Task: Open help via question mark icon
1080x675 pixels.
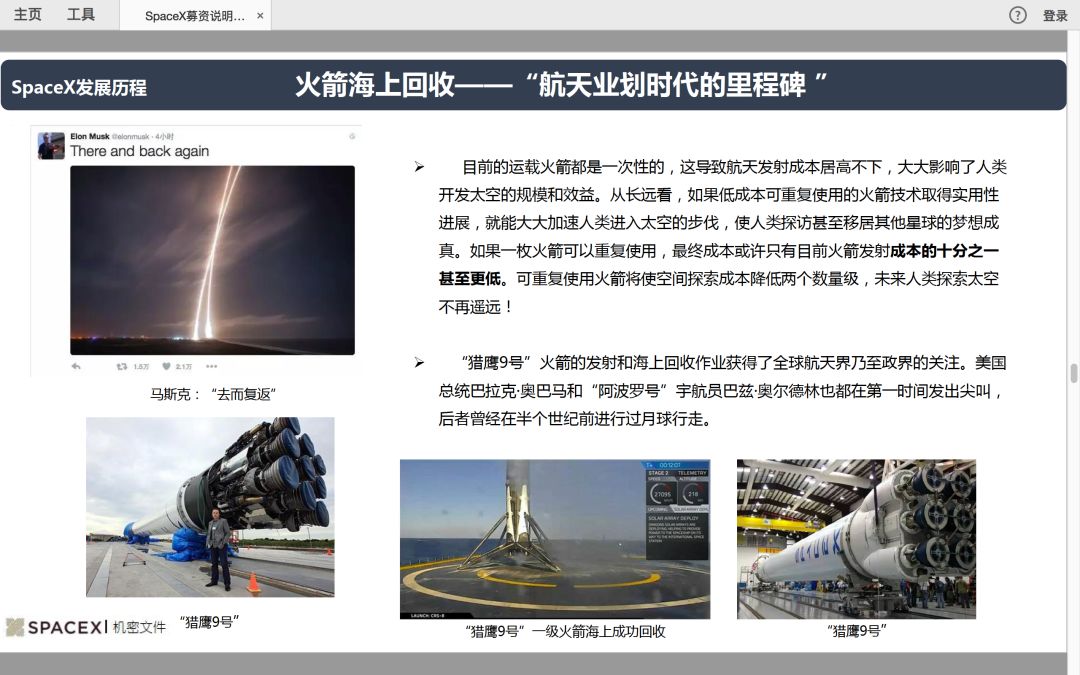Action: click(1017, 15)
